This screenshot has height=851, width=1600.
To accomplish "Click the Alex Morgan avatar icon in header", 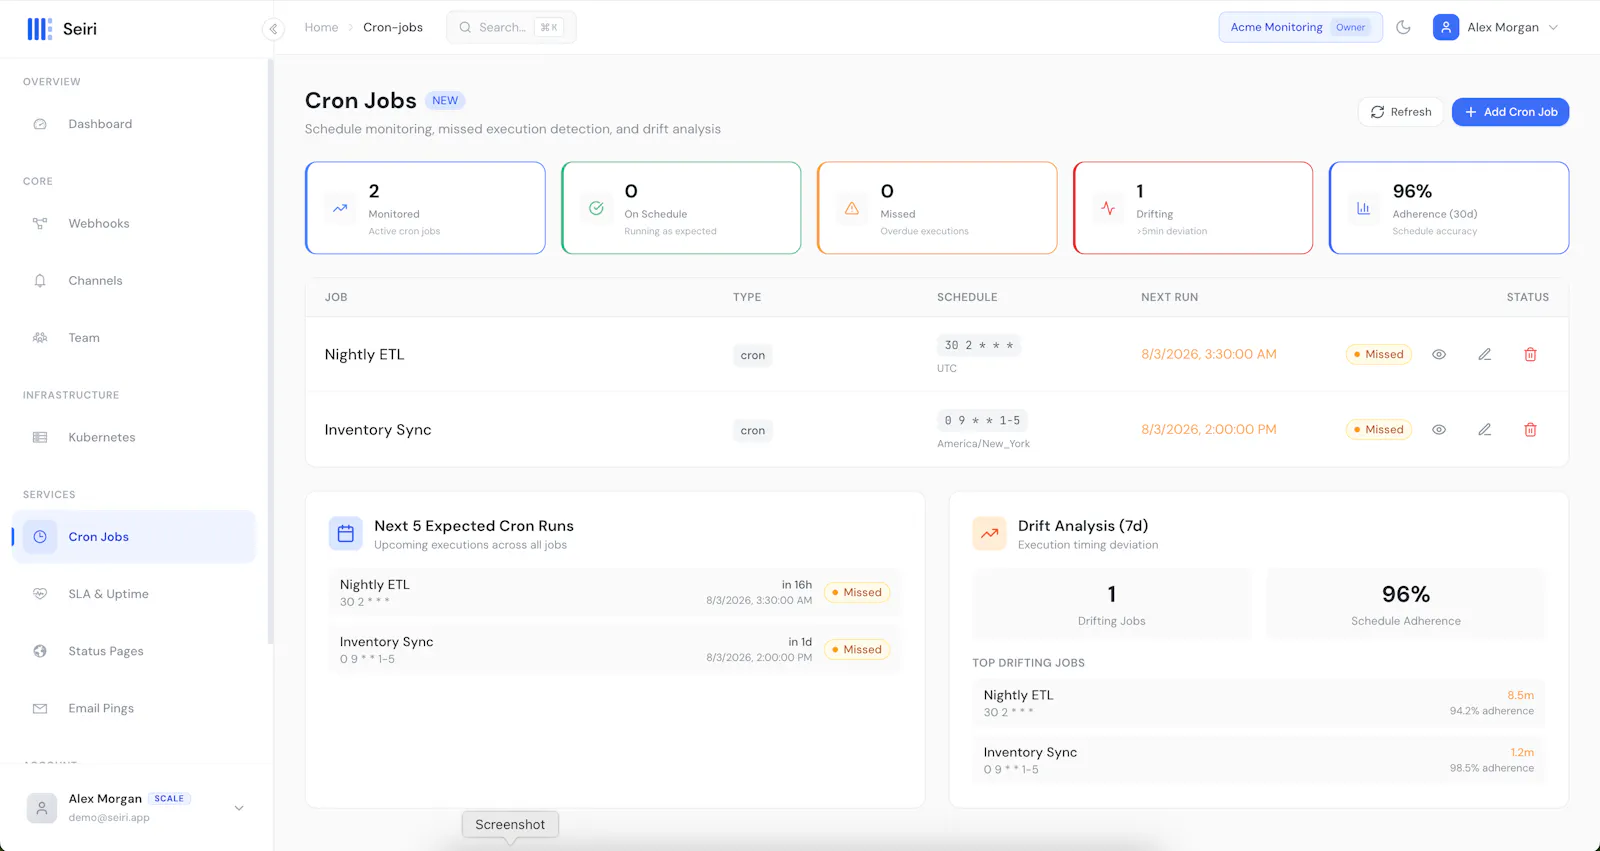I will (x=1446, y=28).
